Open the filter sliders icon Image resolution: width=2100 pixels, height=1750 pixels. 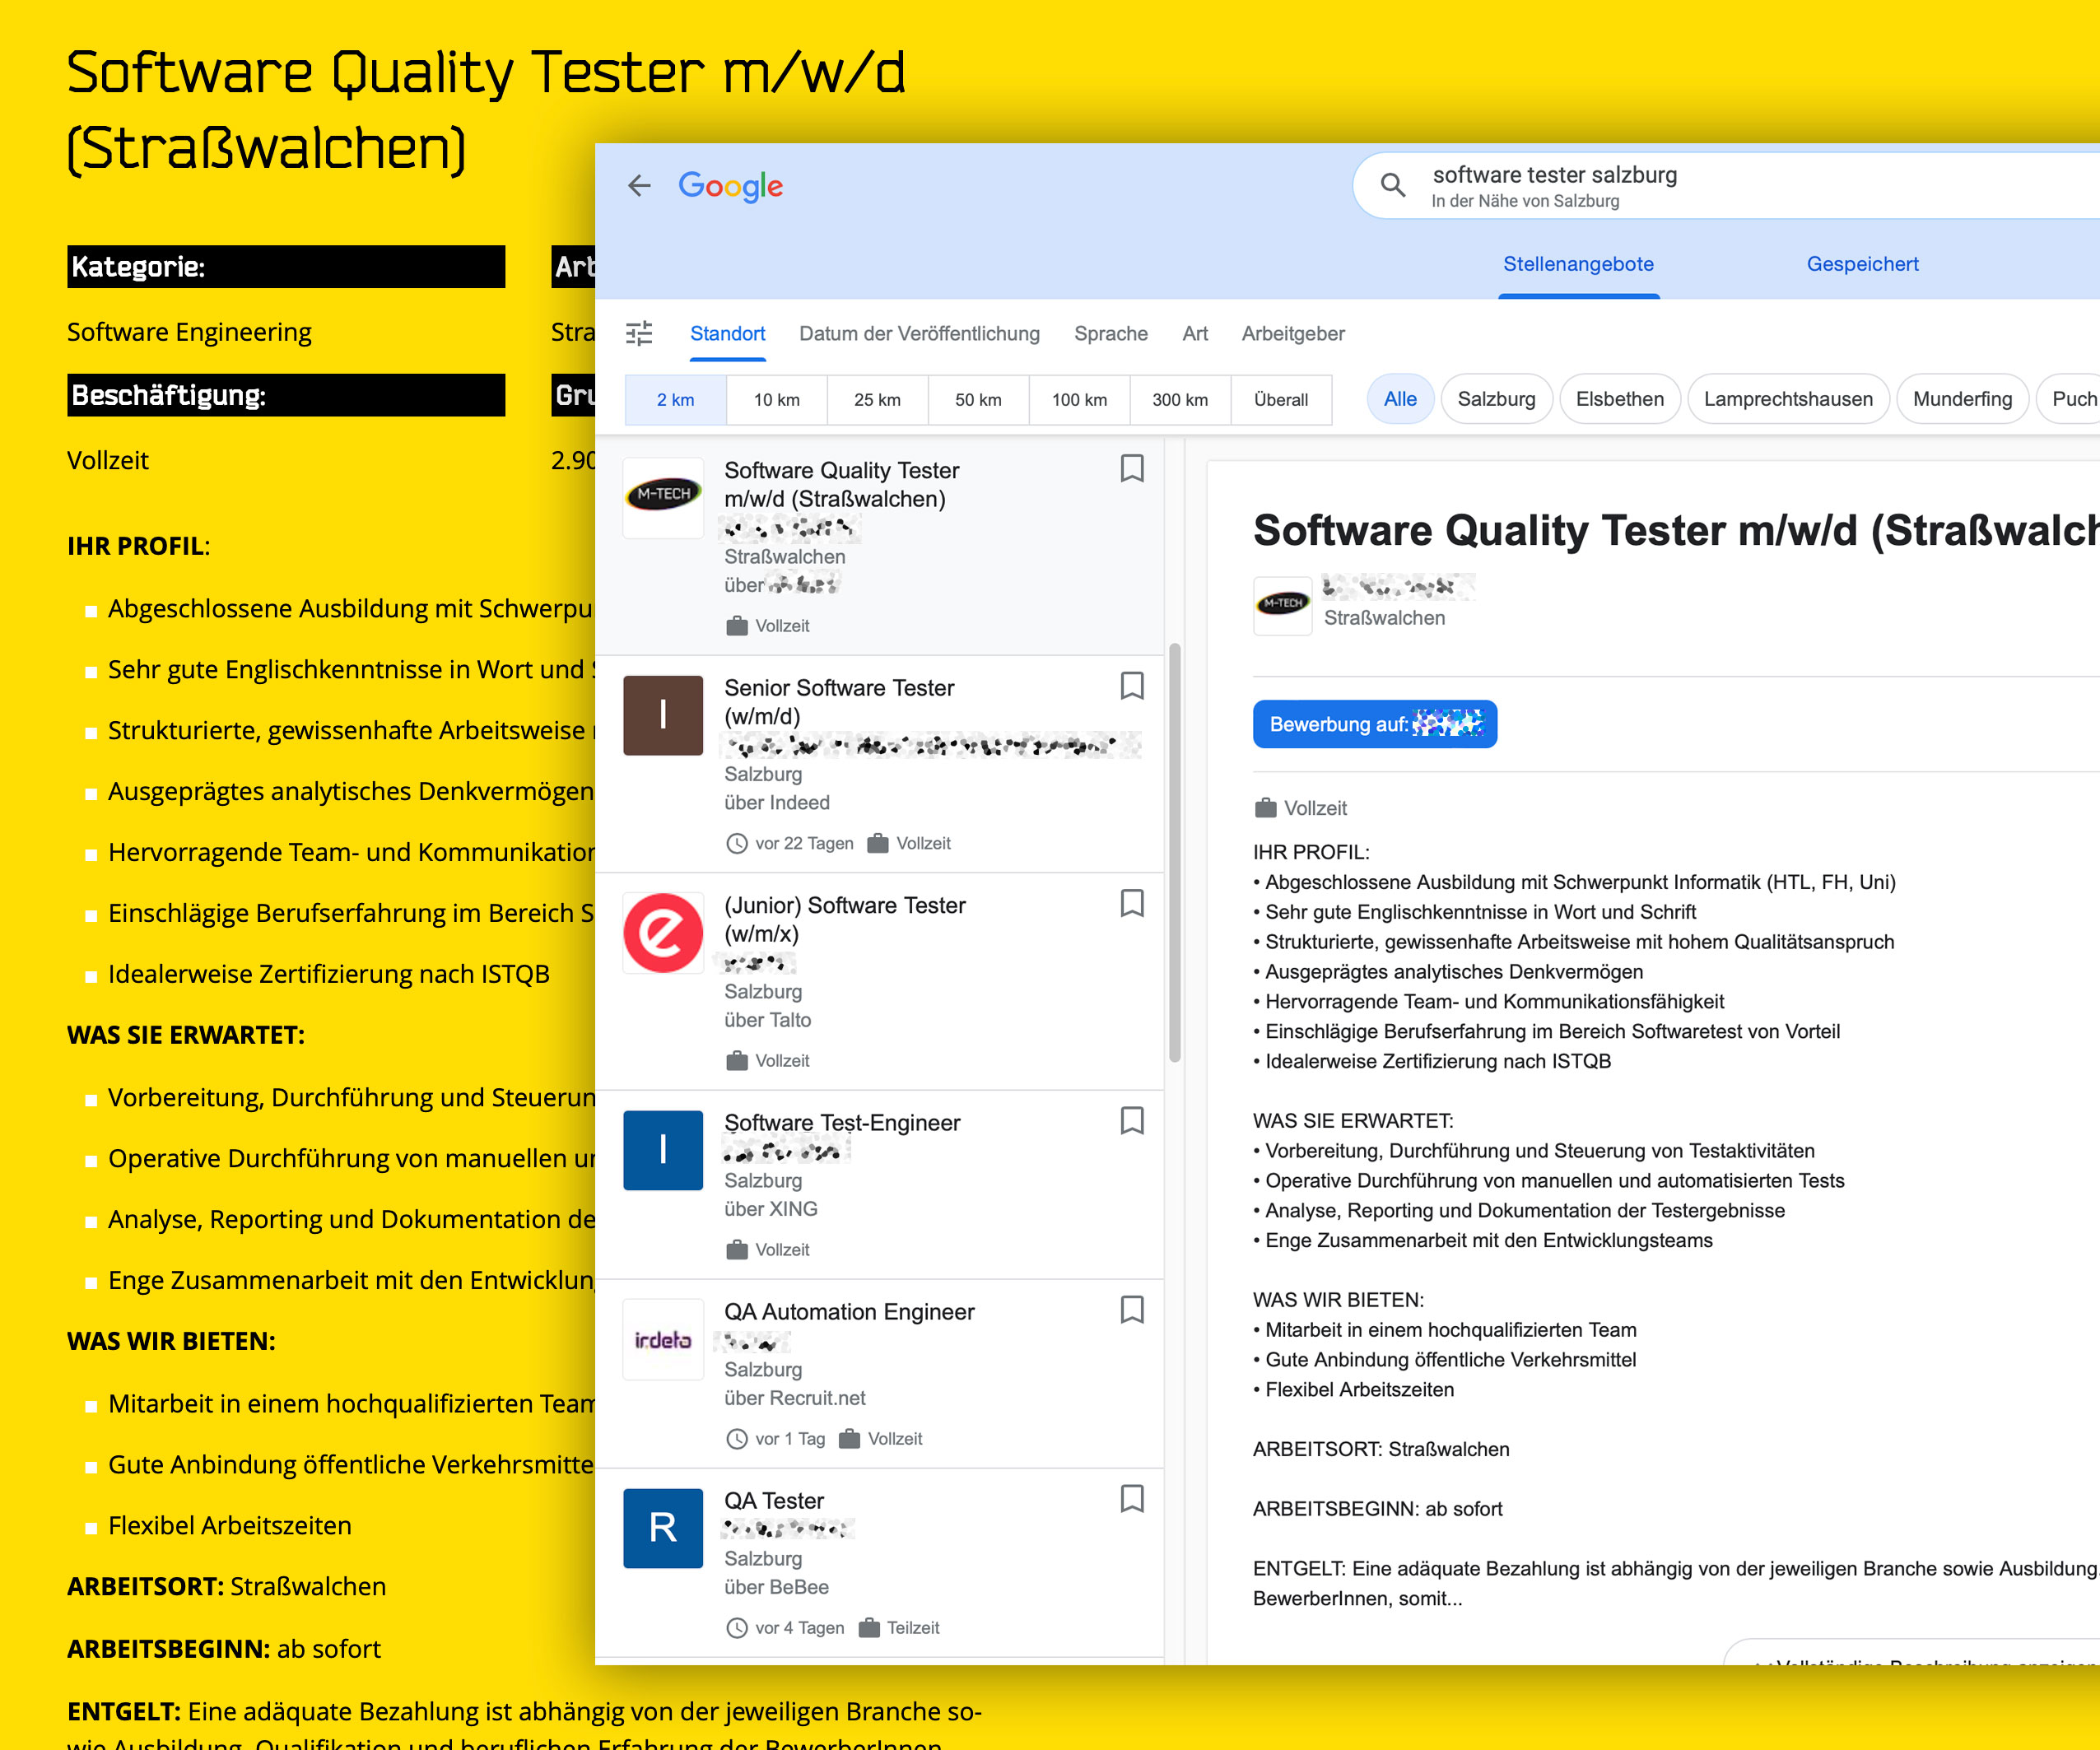tap(639, 333)
